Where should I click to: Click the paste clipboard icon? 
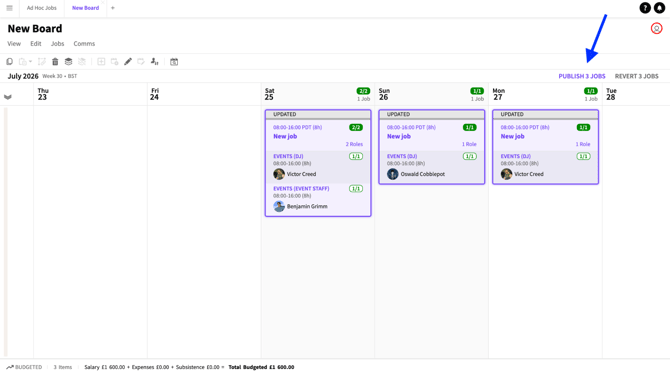click(23, 62)
